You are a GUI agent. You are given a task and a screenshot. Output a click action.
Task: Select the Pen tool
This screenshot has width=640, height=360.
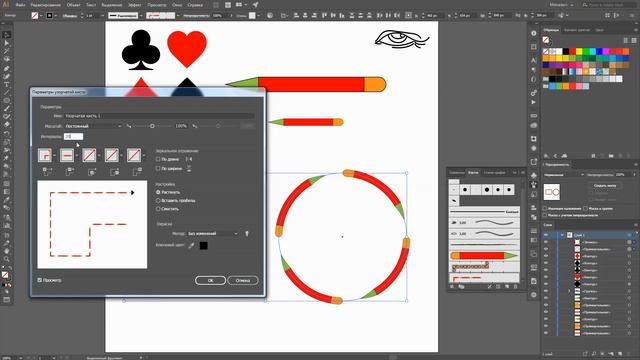coord(7,68)
